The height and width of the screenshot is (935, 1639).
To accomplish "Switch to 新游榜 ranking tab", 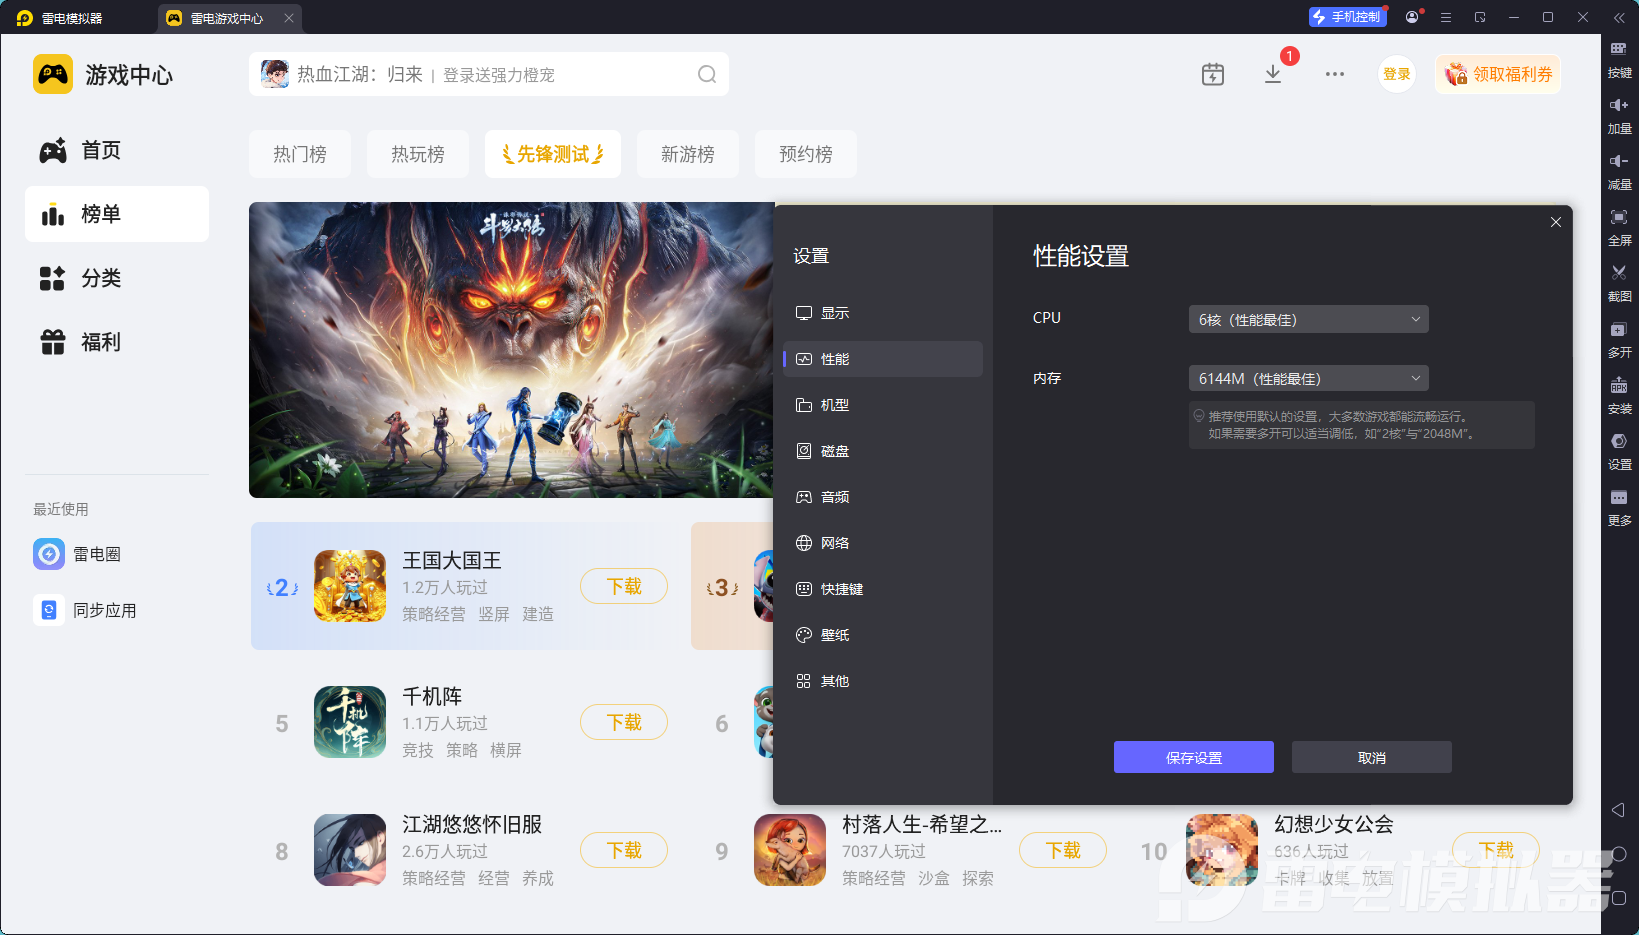I will pyautogui.click(x=688, y=154).
